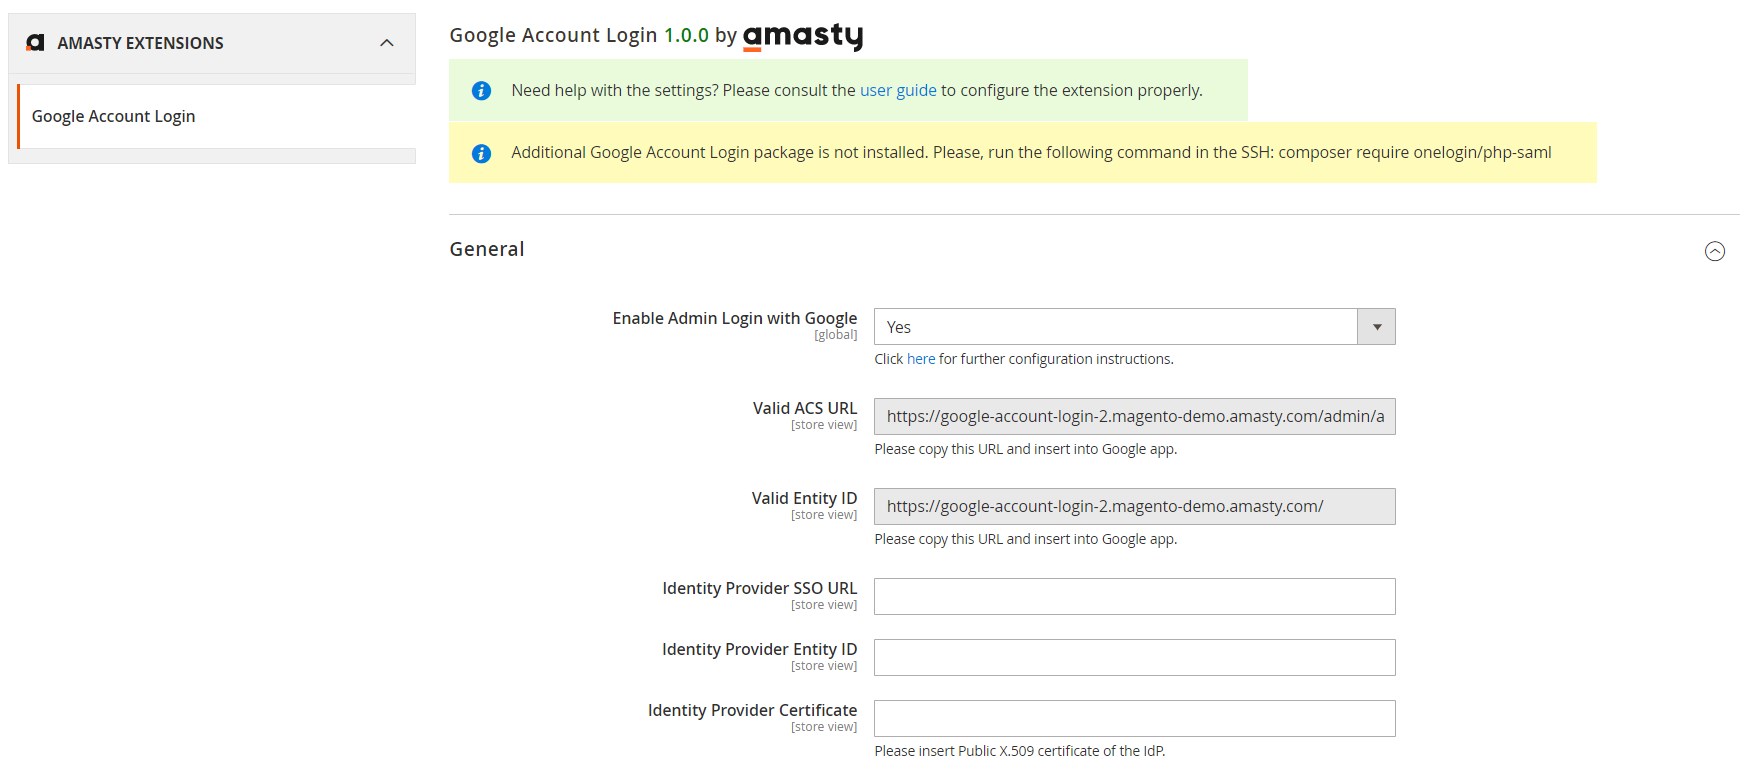This screenshot has width=1746, height=774.
Task: Click info icon in yellow package warning
Action: coord(481,153)
